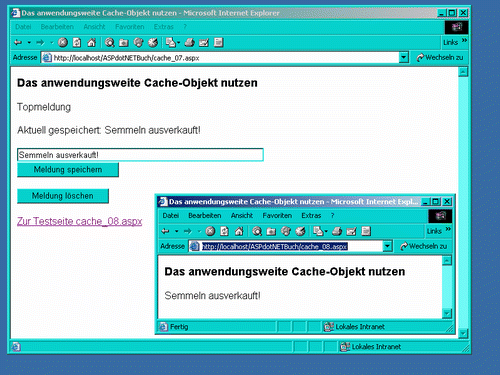Click Stop icon in front window toolbar

210,231
